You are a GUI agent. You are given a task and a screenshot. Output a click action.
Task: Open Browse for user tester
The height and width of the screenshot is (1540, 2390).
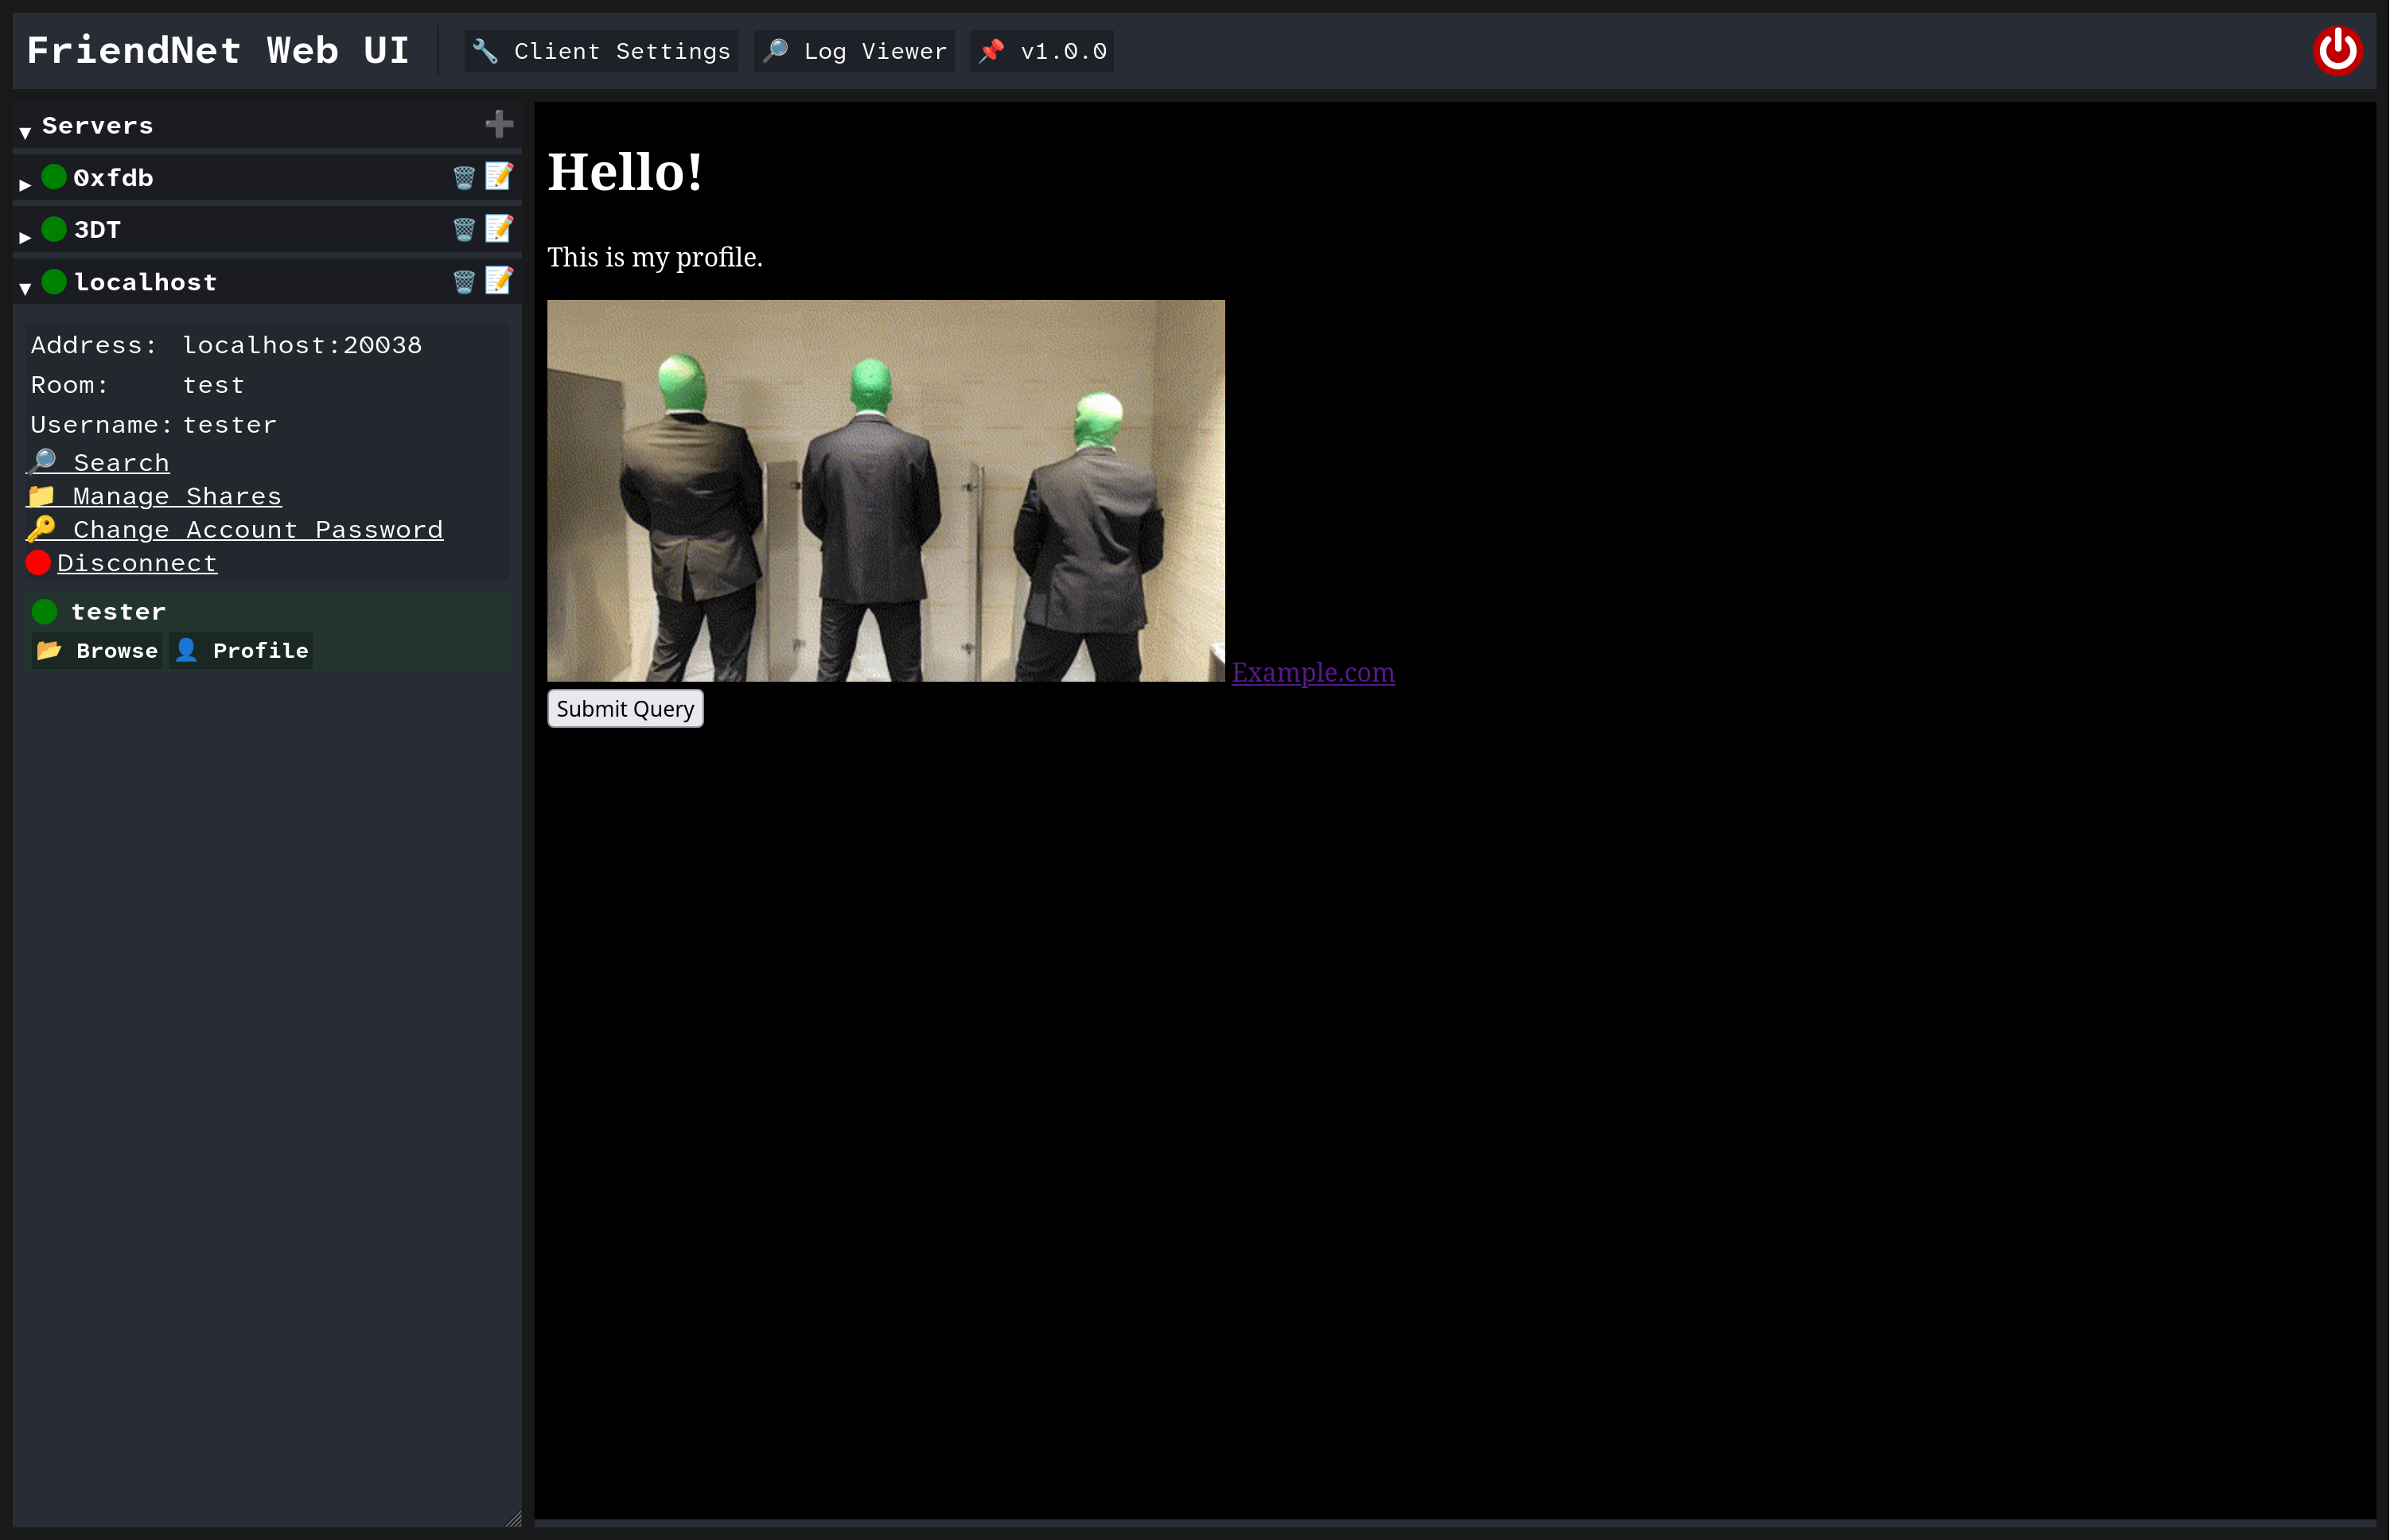coord(96,650)
